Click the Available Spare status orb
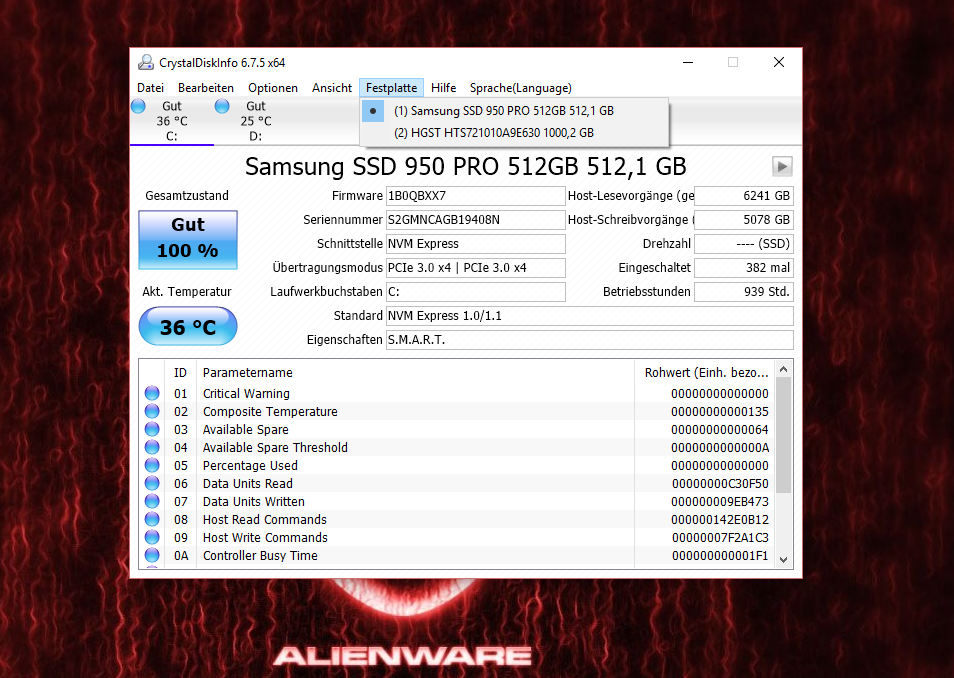 point(152,430)
